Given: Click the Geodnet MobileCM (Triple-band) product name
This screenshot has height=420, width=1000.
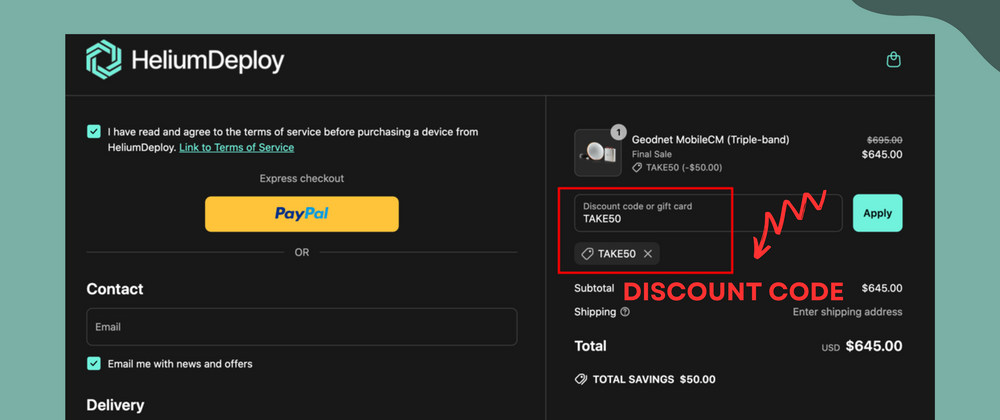Looking at the screenshot, I should (x=713, y=140).
